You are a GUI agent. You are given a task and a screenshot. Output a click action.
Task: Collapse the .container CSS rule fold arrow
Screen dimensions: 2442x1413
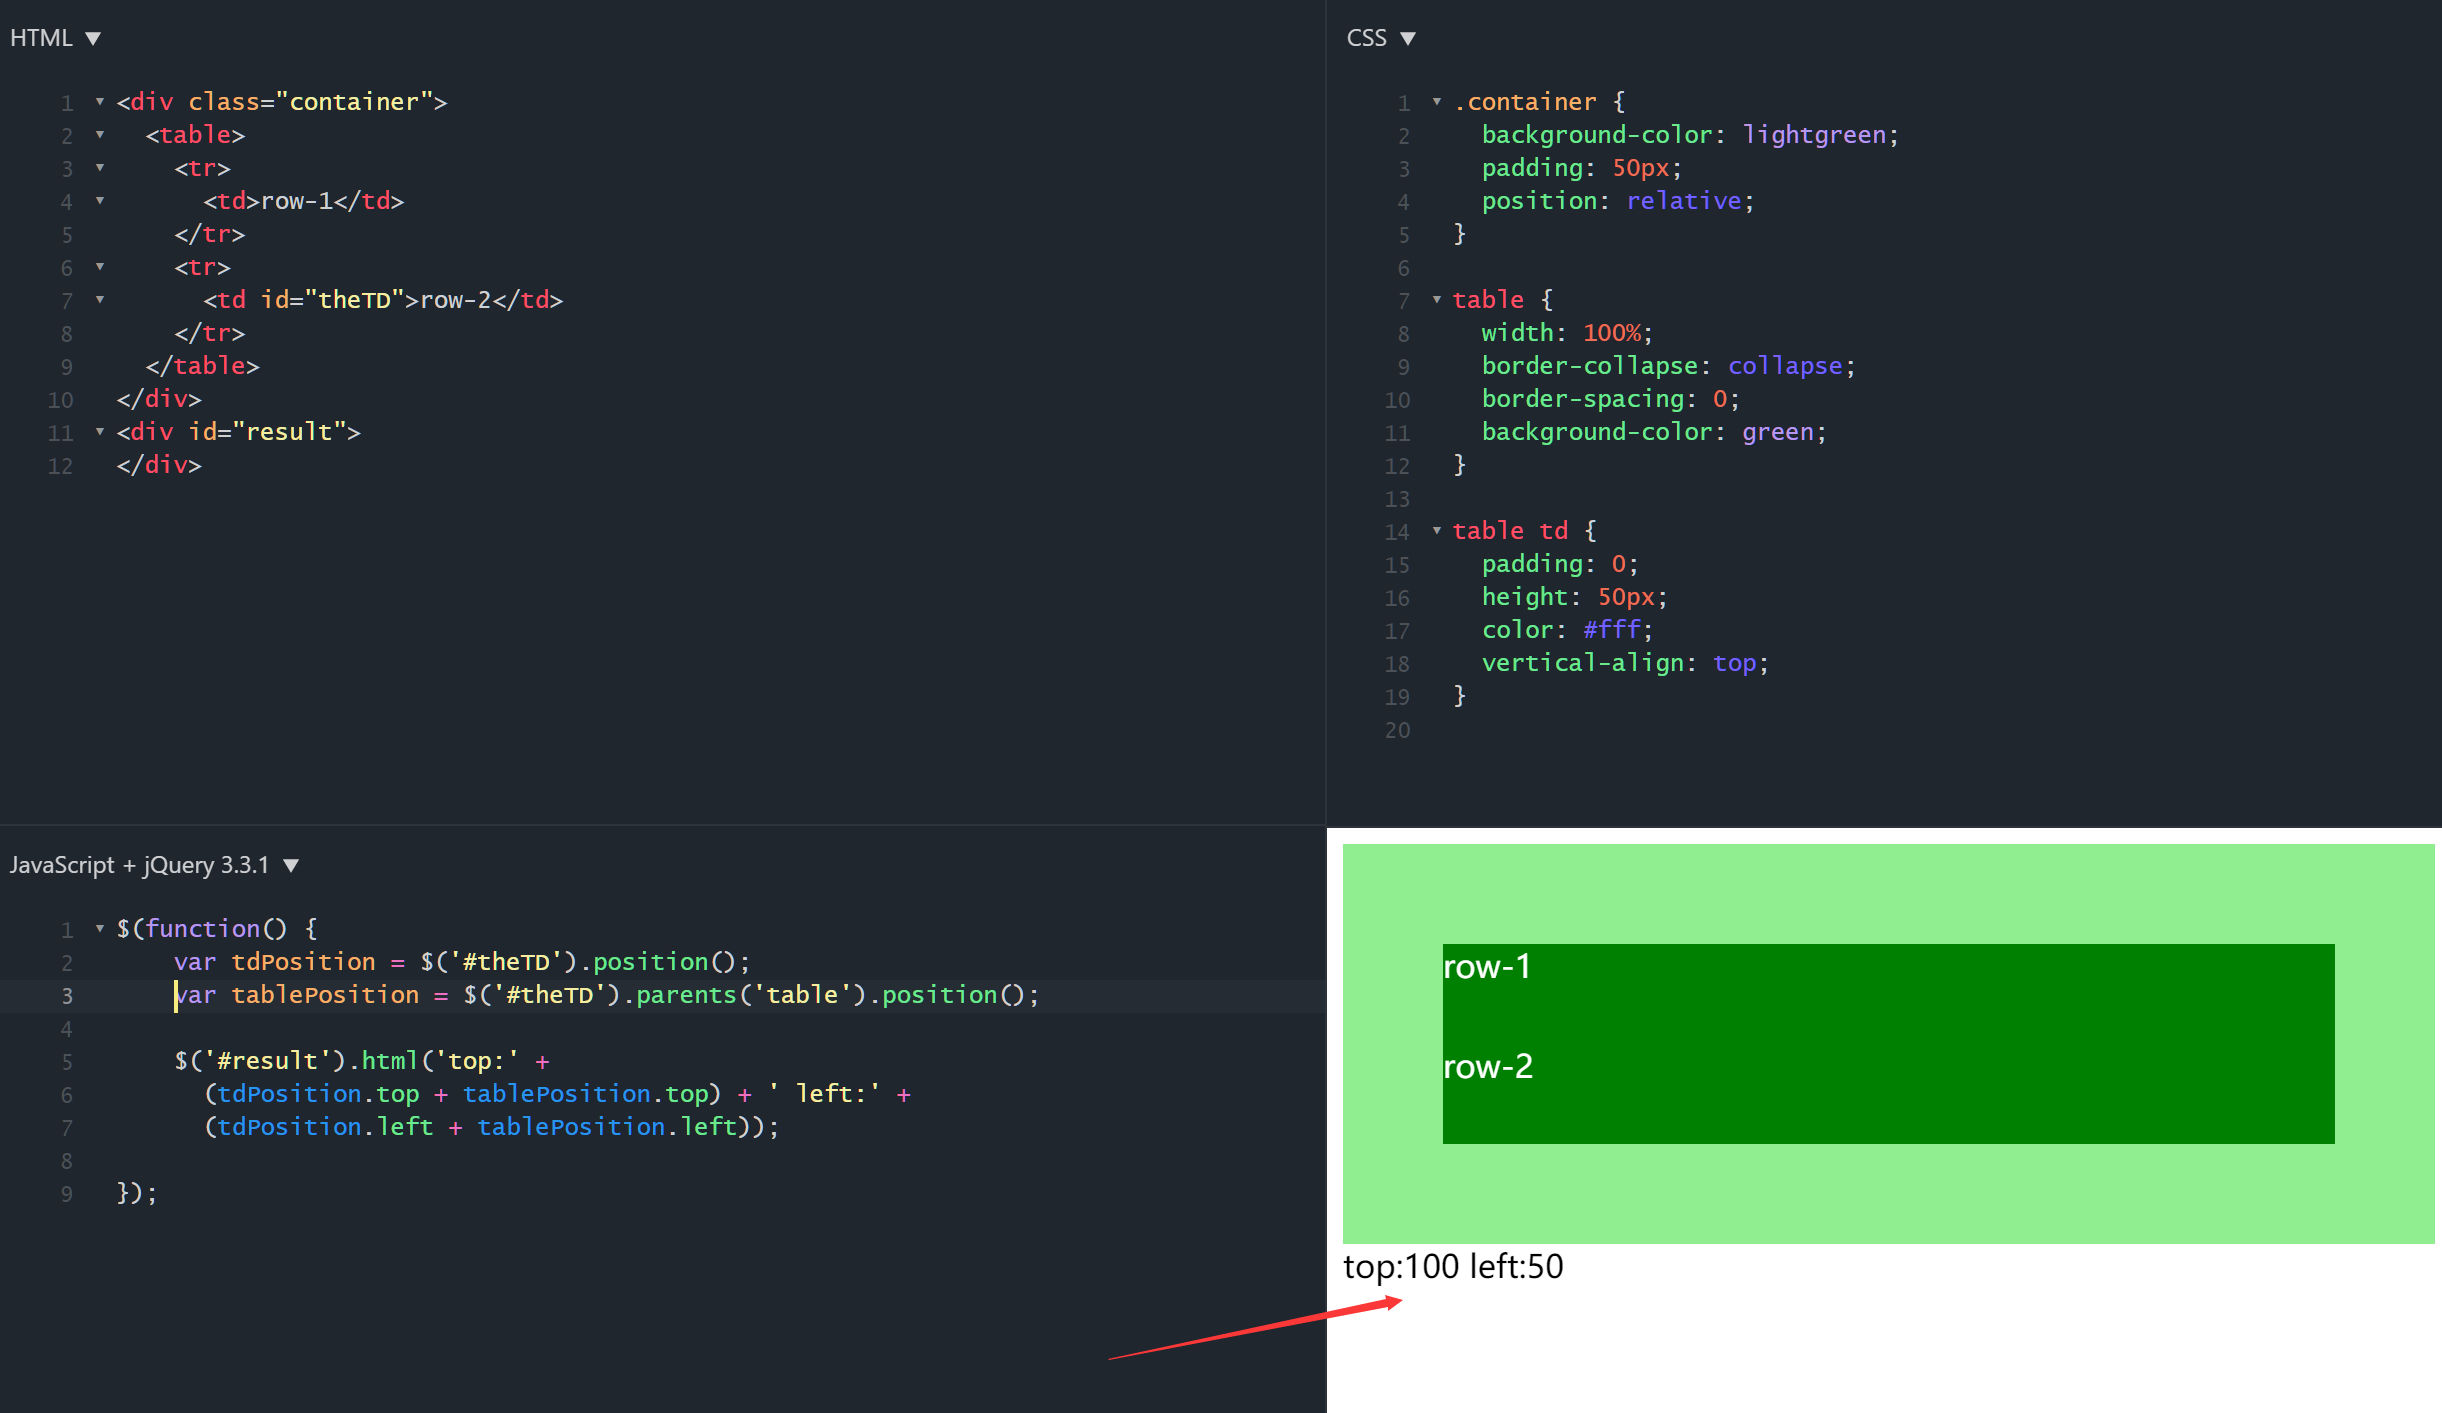click(x=1437, y=102)
